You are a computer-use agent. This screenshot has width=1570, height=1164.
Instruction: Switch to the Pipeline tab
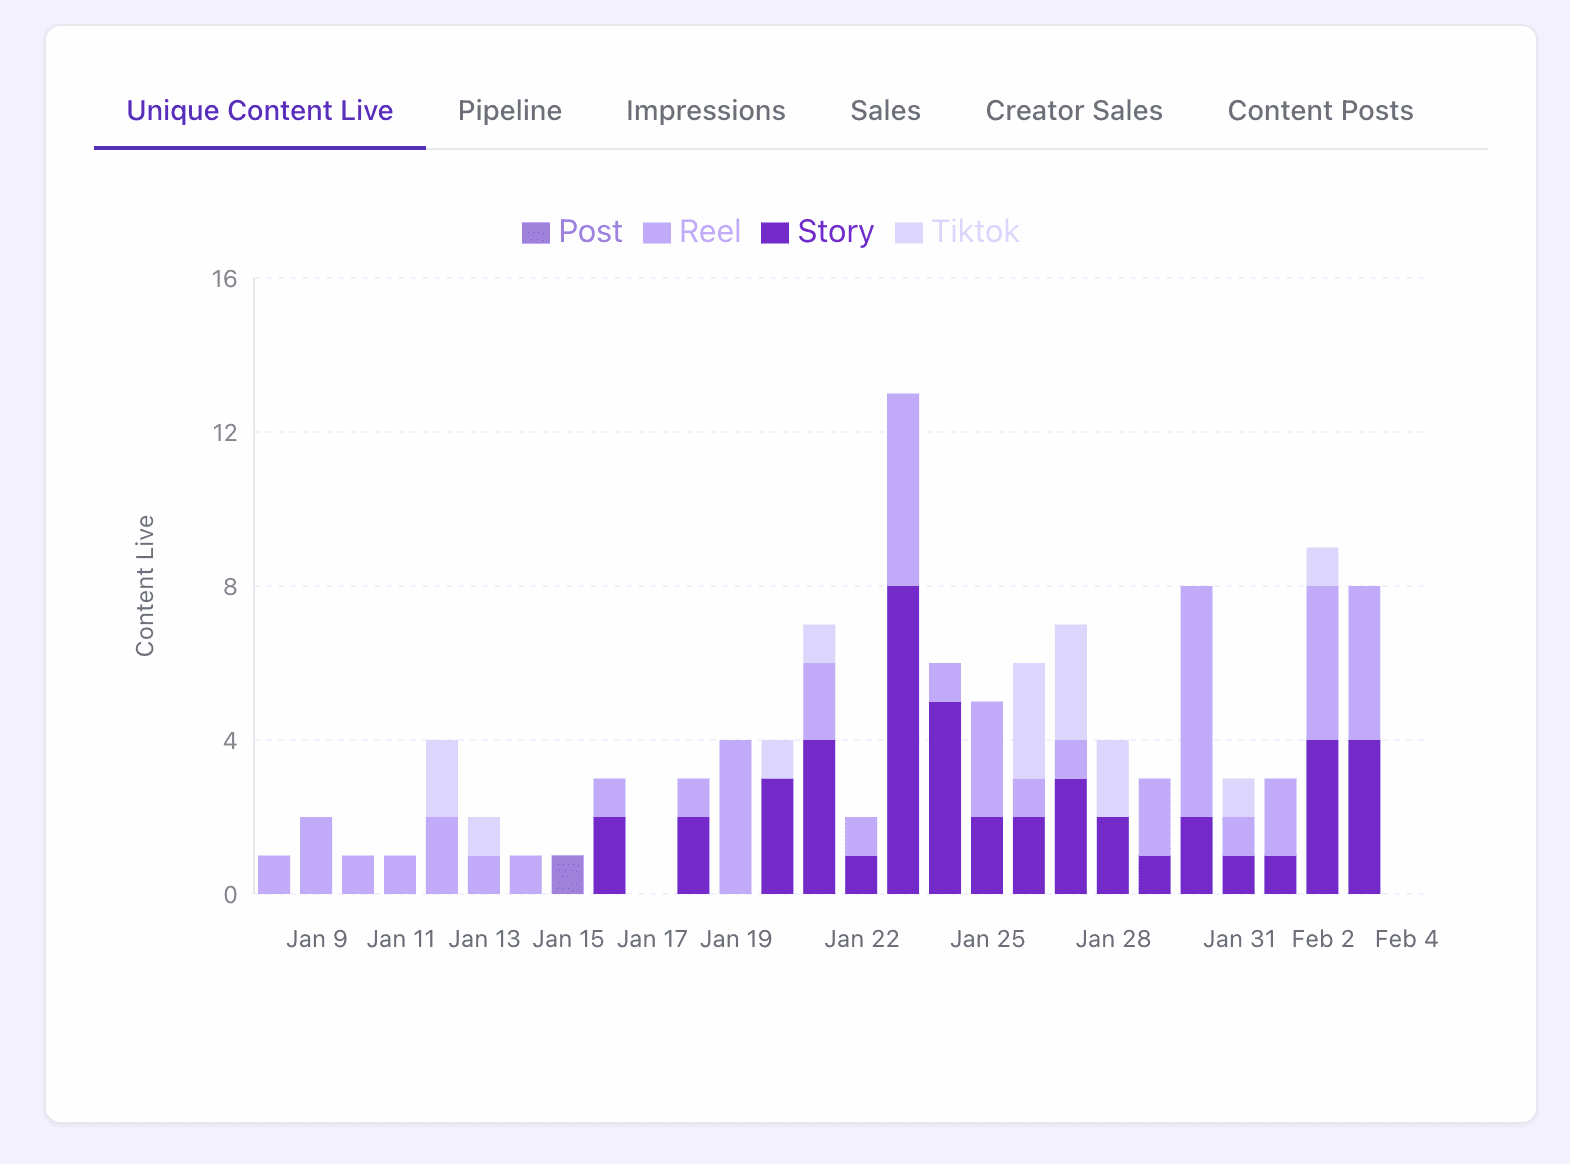(x=510, y=110)
